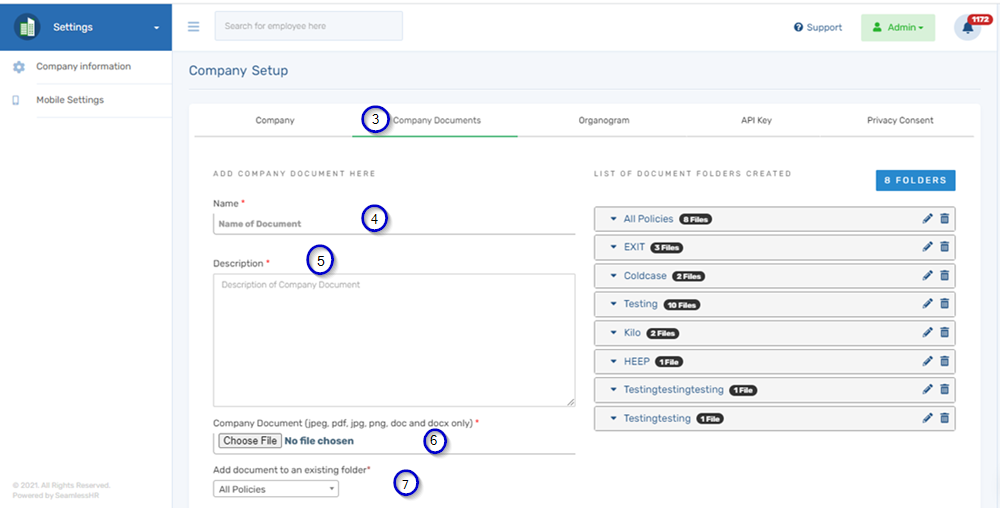1000x508 pixels.
Task: Switch to the Privacy Consent tab
Action: pos(900,120)
